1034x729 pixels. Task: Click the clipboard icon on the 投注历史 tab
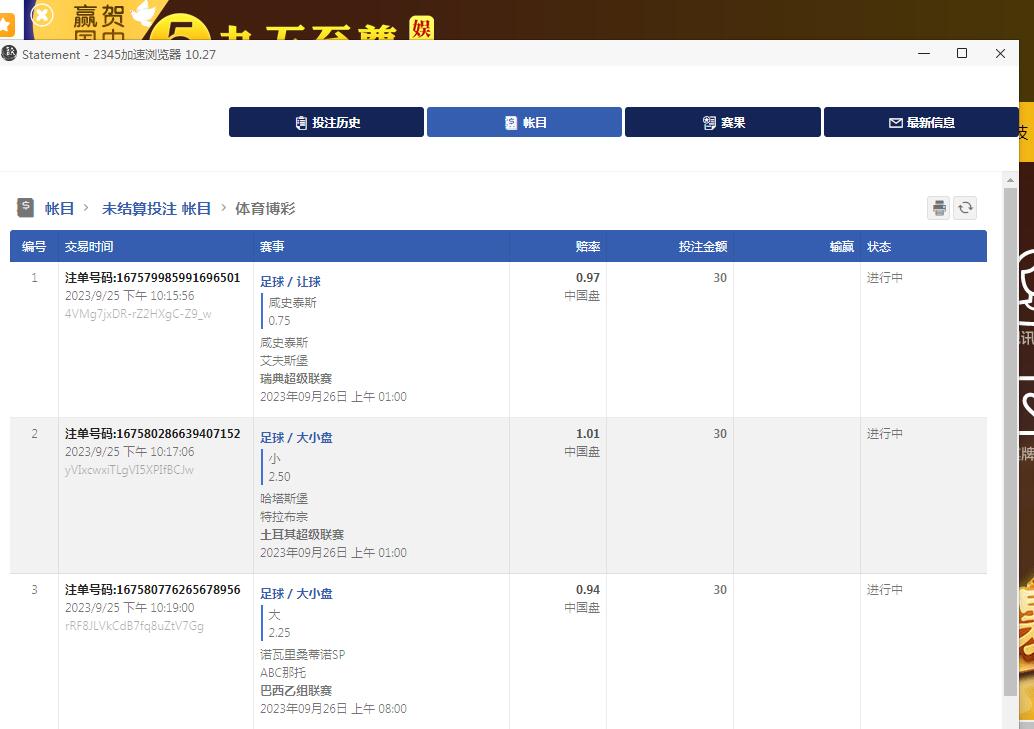pos(301,123)
